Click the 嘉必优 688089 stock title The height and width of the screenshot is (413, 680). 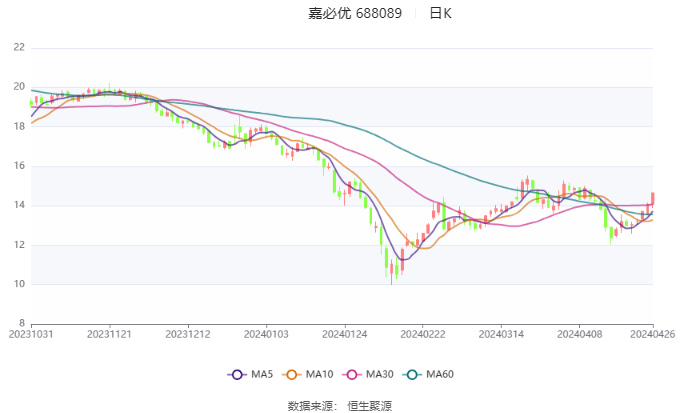pos(356,14)
